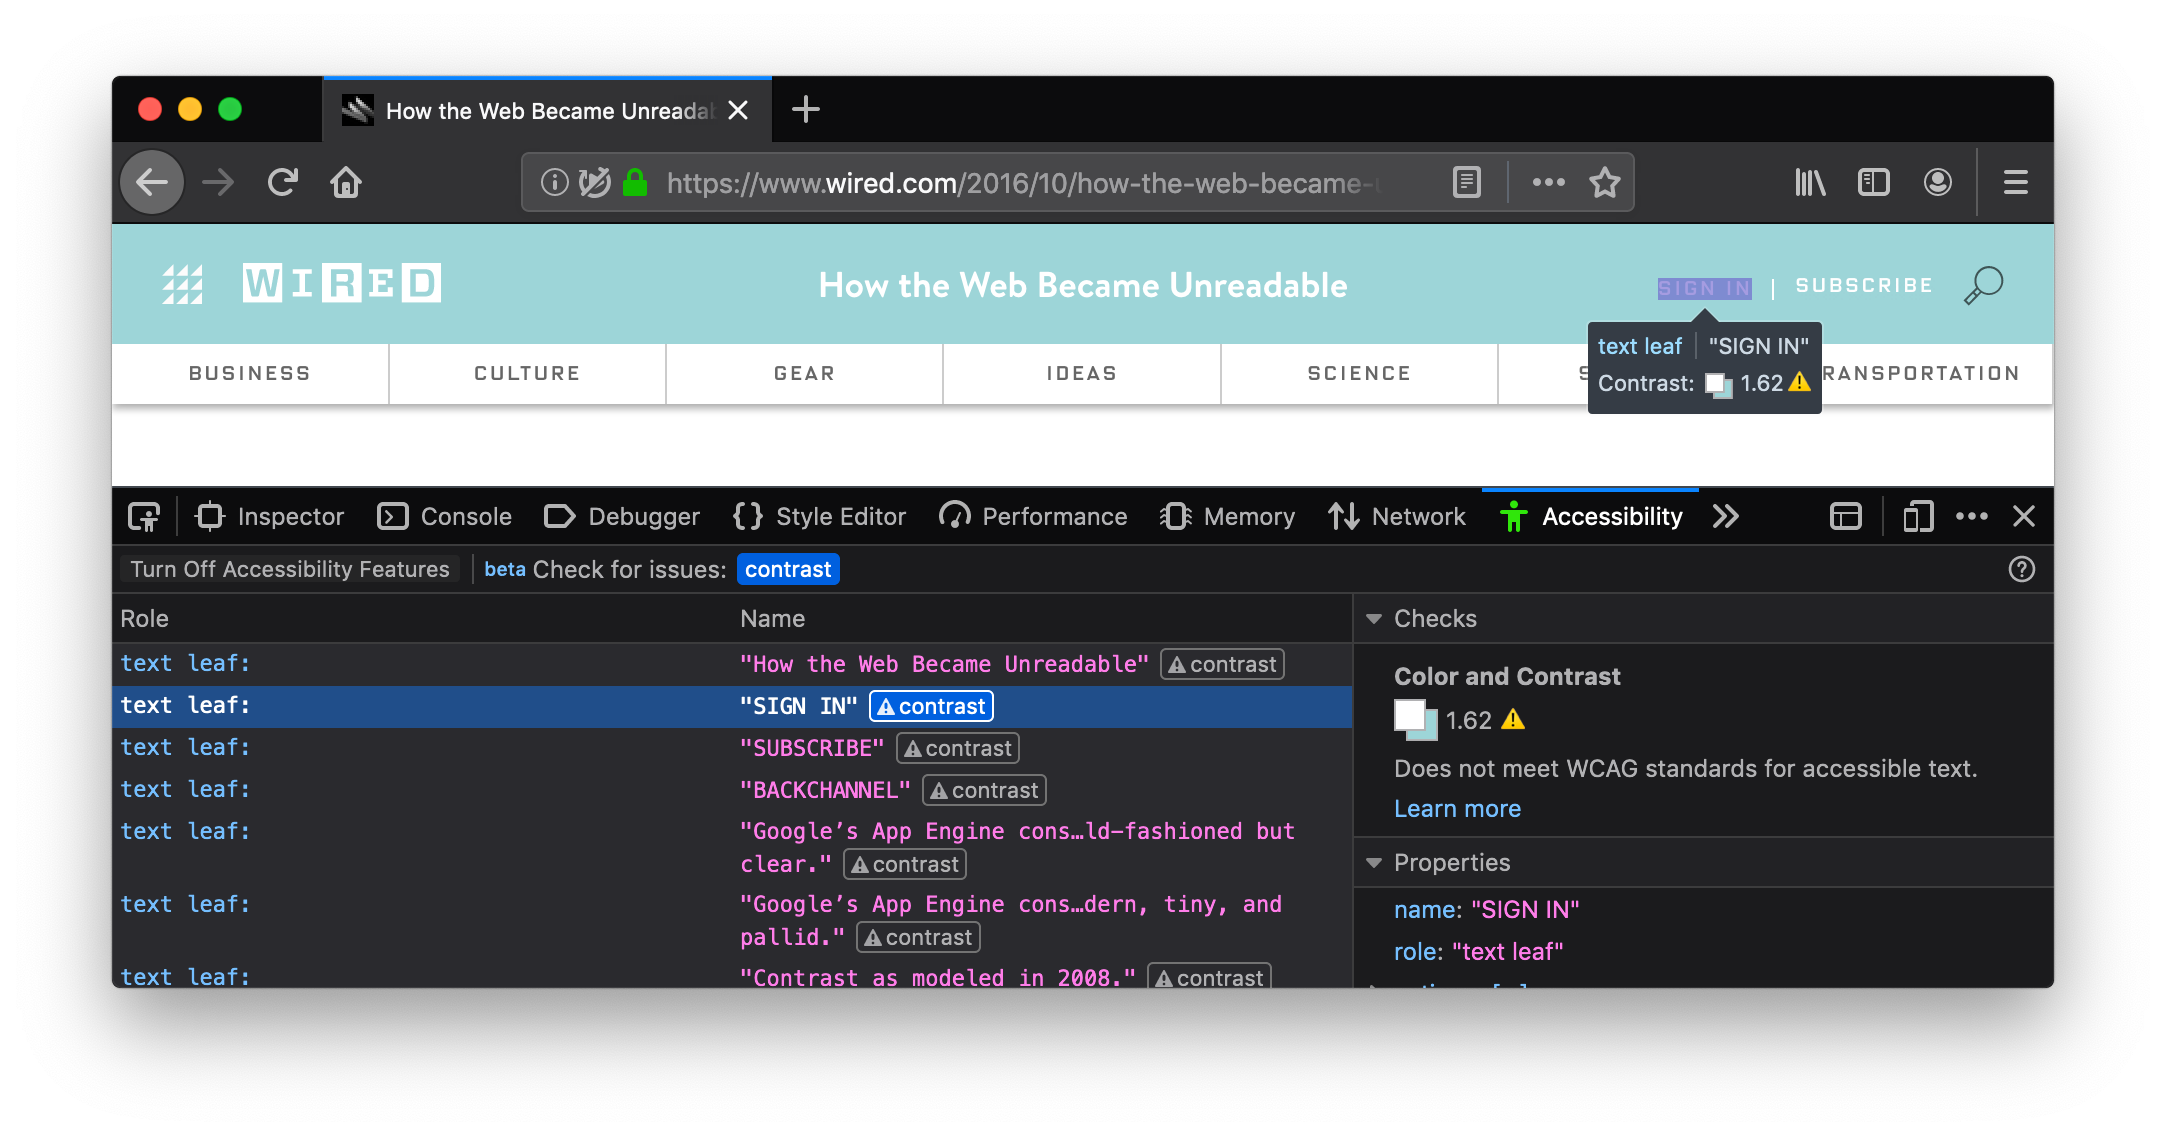
Task: Select the "SUBSCRIBE" text leaf row
Action: tap(732, 748)
